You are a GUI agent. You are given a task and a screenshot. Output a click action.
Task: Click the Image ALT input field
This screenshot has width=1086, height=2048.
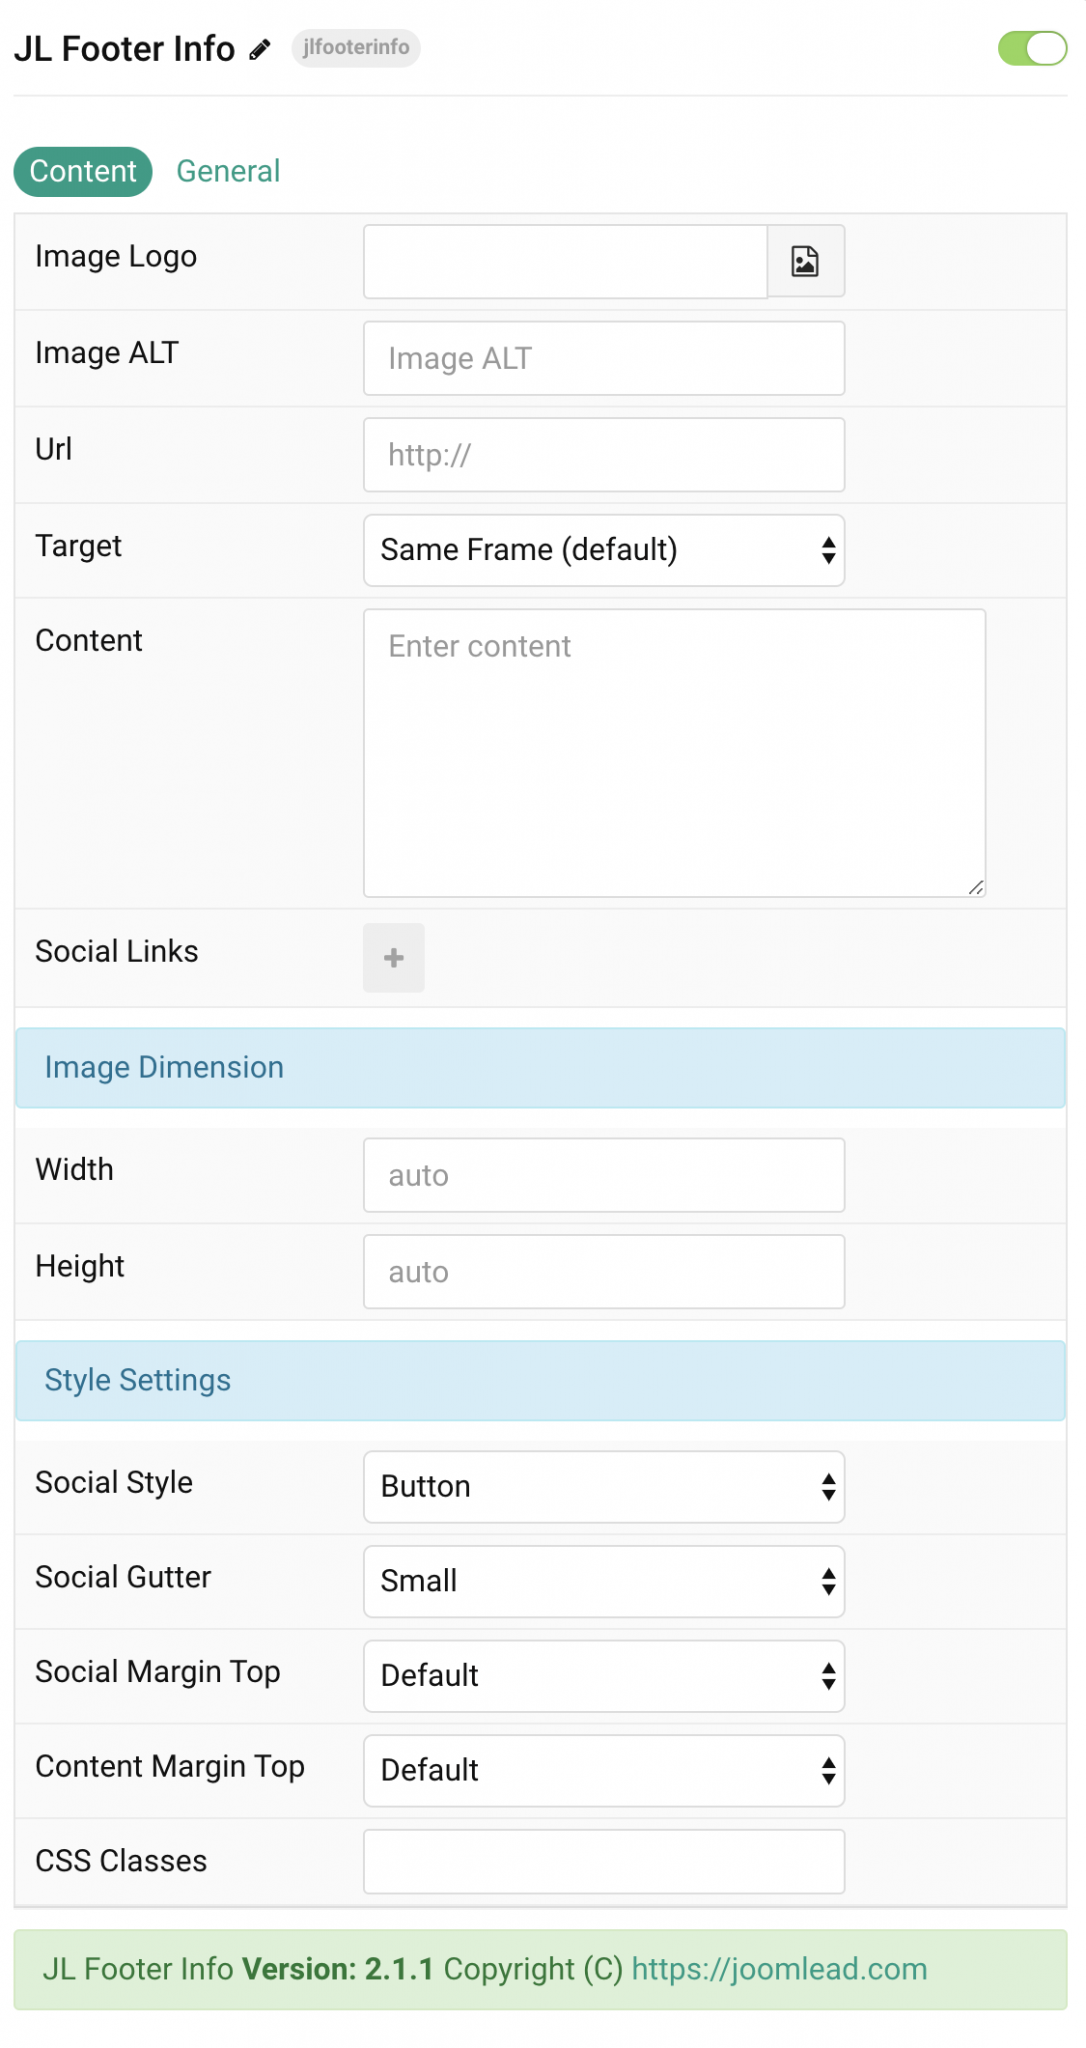coord(602,357)
